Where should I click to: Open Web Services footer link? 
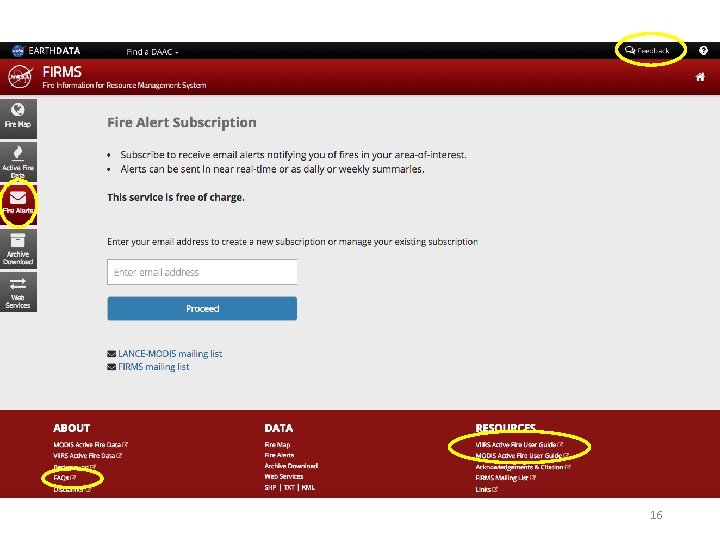pyautogui.click(x=284, y=477)
